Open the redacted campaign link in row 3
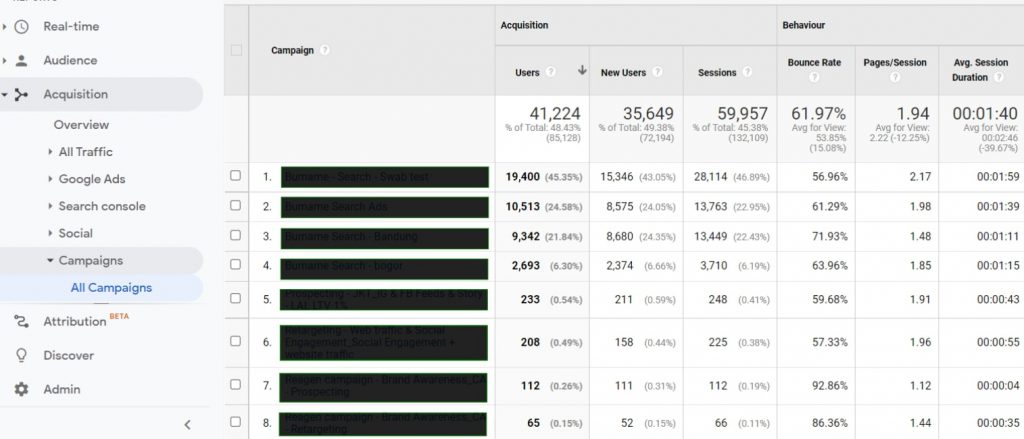This screenshot has width=1024, height=439. (385, 236)
